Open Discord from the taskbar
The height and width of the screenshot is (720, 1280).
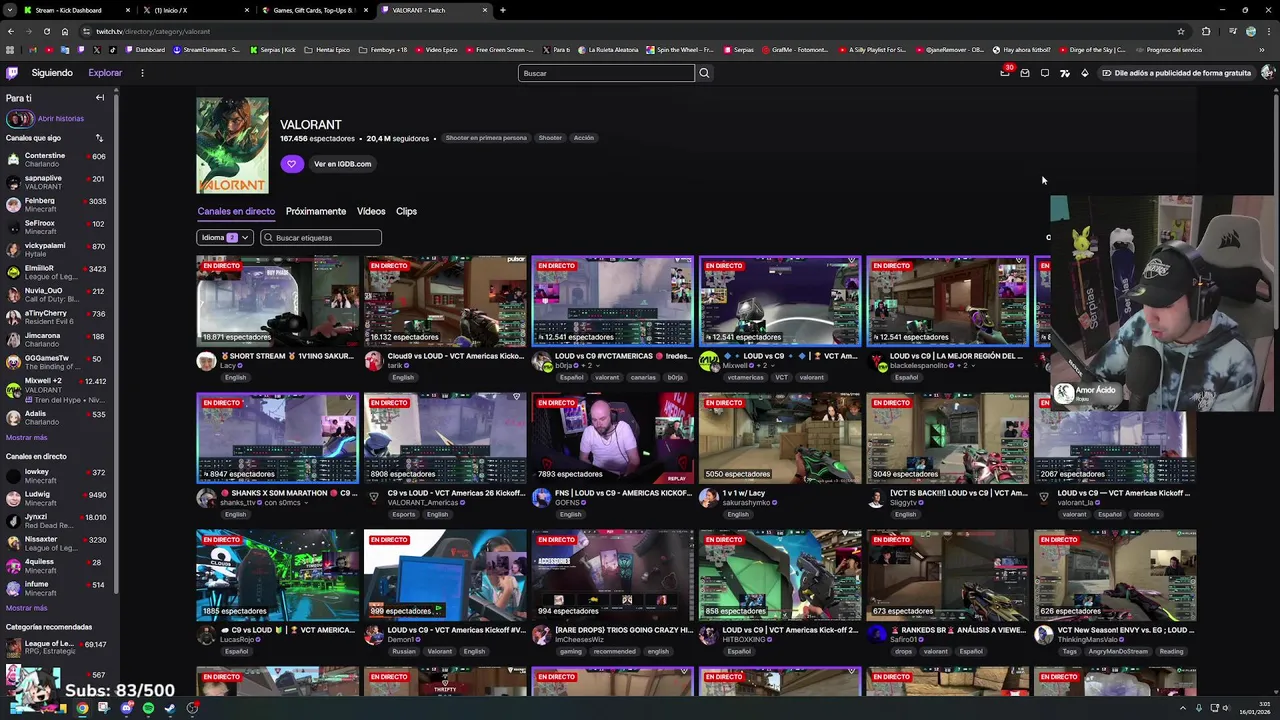(x=126, y=708)
